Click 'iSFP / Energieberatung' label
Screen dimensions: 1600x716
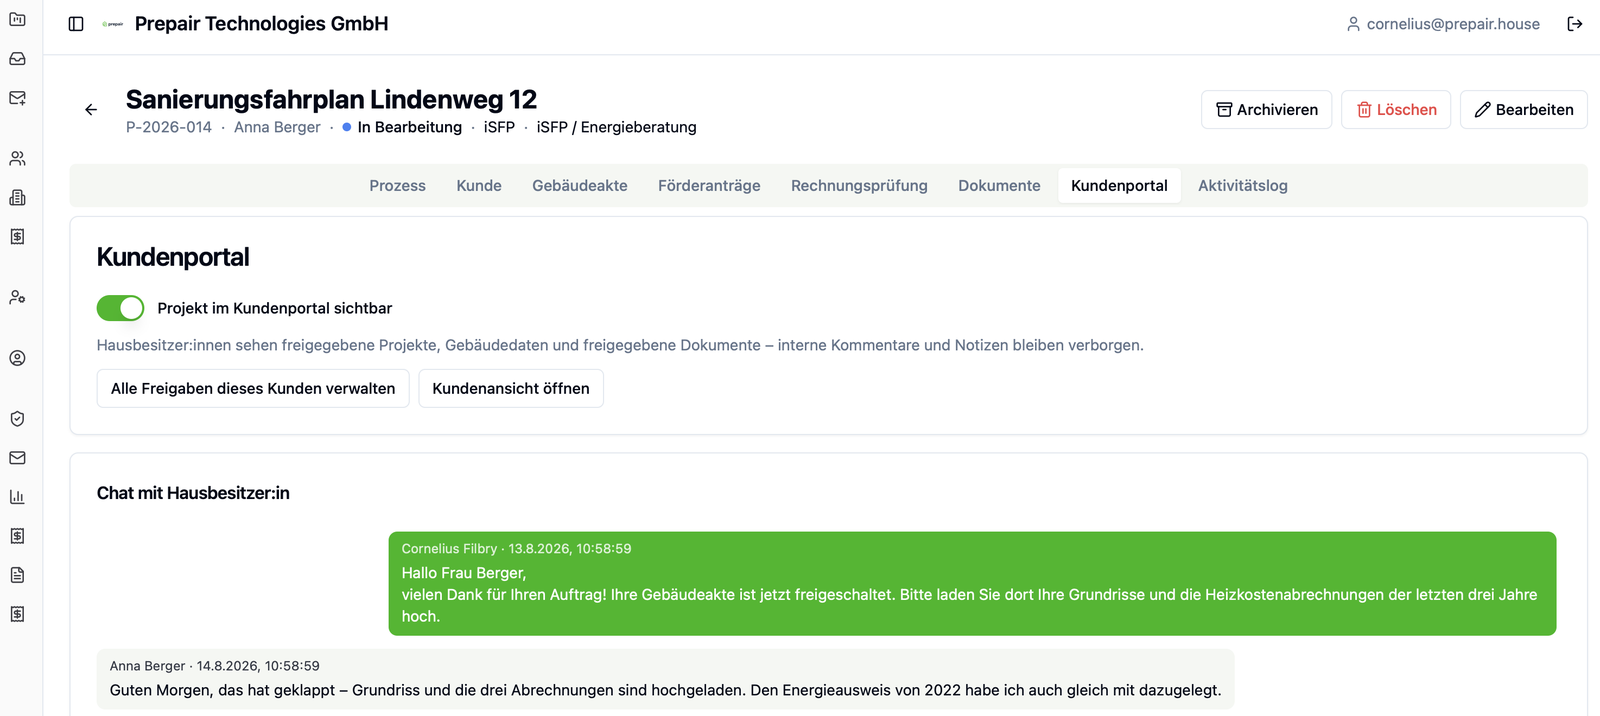point(616,127)
